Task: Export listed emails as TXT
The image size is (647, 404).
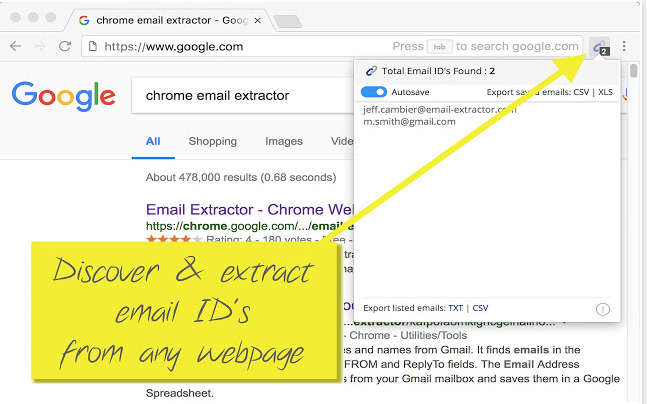Action: point(456,308)
